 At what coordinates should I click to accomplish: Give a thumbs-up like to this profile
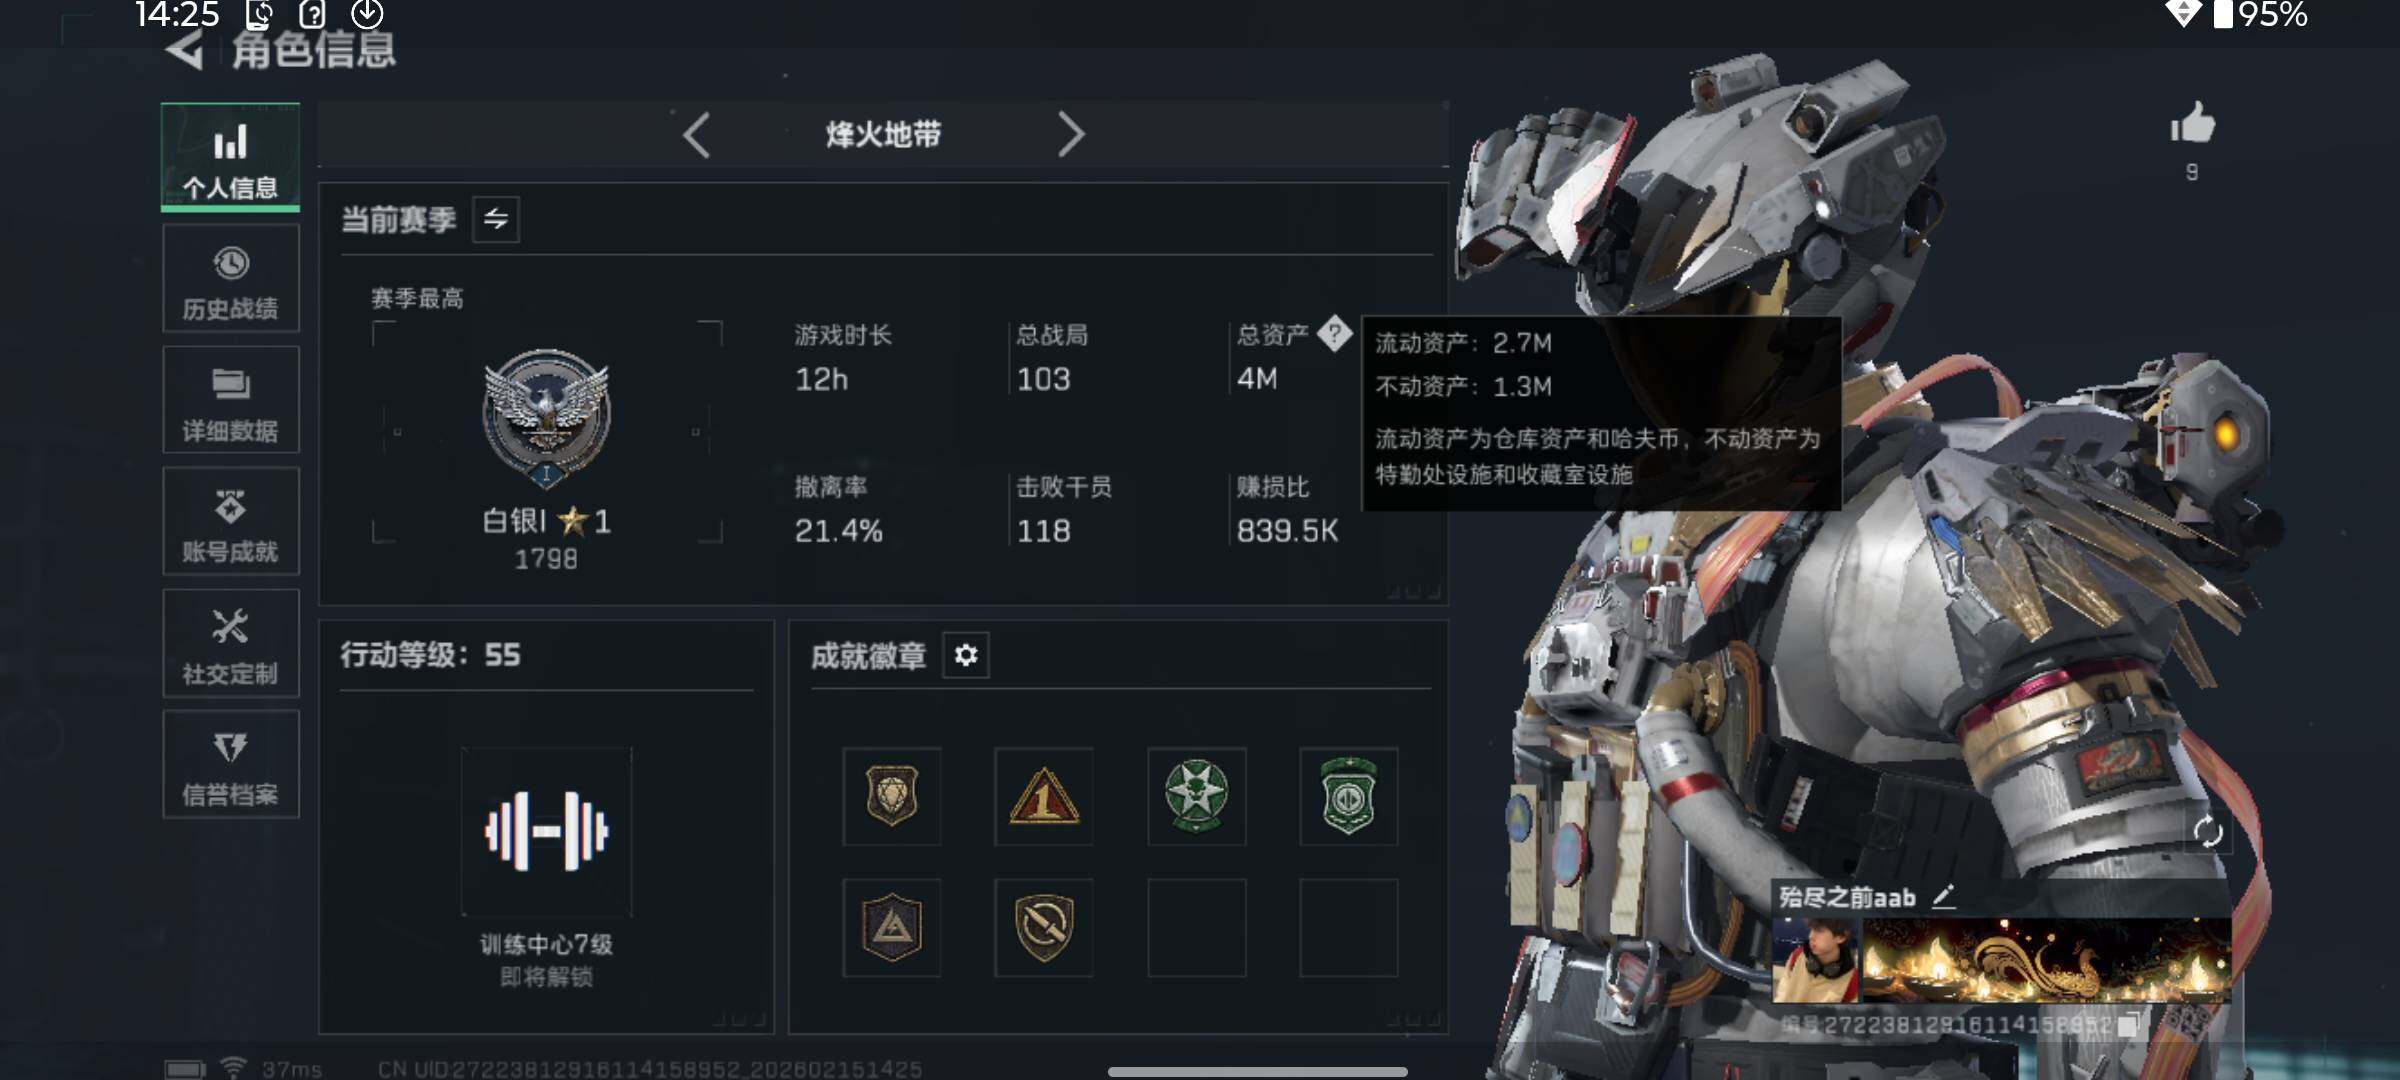click(2192, 125)
